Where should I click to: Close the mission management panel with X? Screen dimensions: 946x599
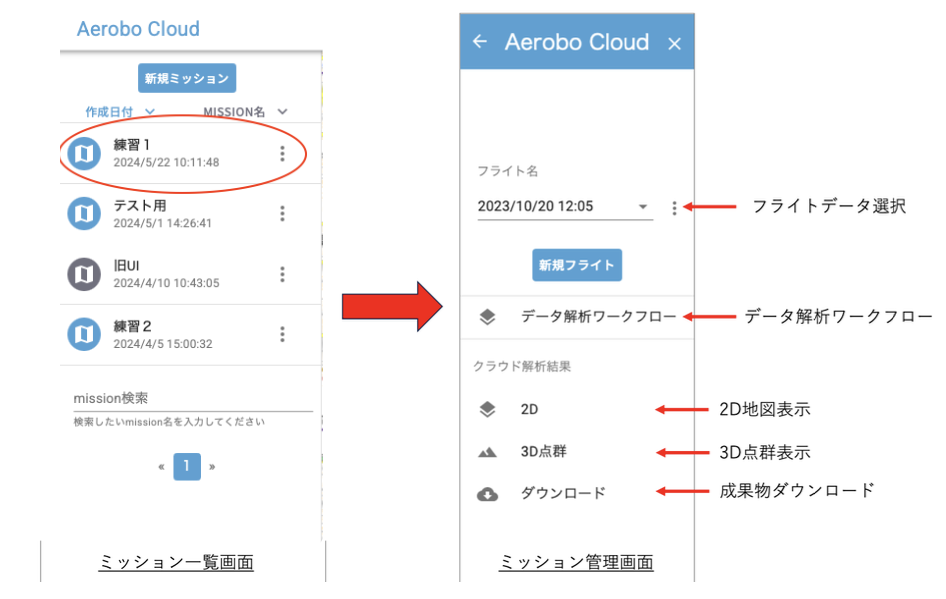(x=675, y=43)
